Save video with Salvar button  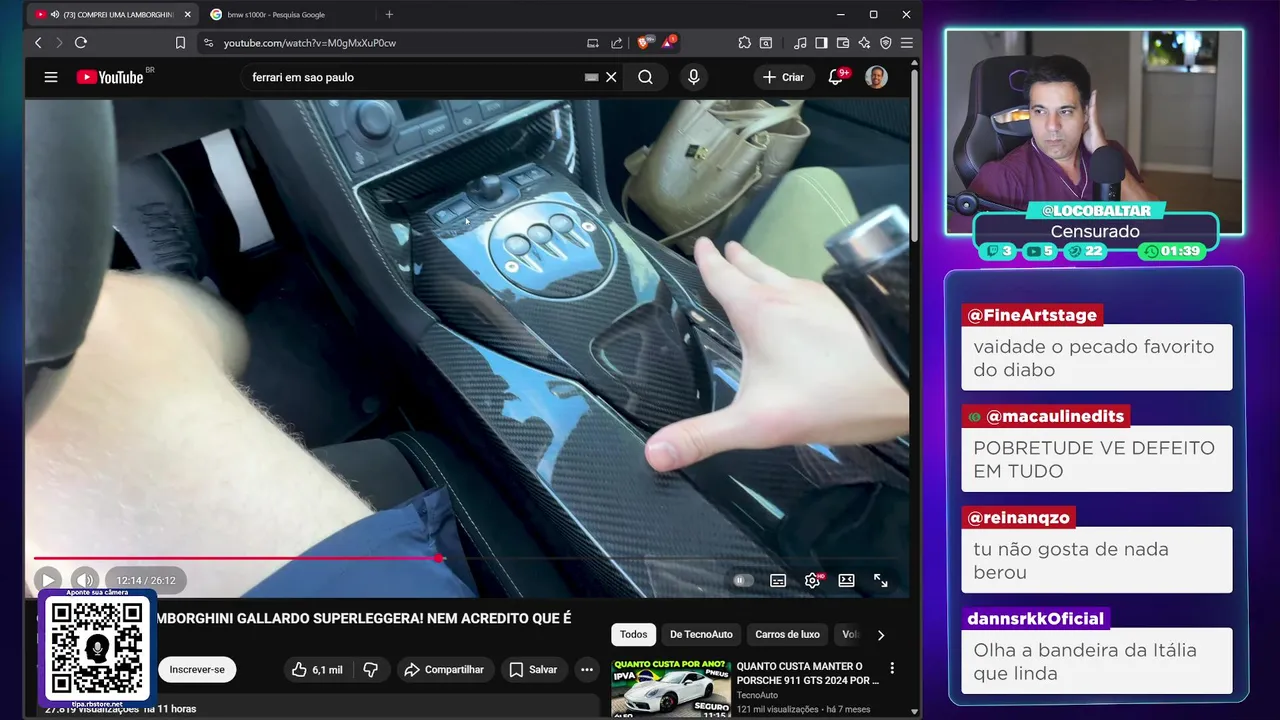(x=533, y=670)
